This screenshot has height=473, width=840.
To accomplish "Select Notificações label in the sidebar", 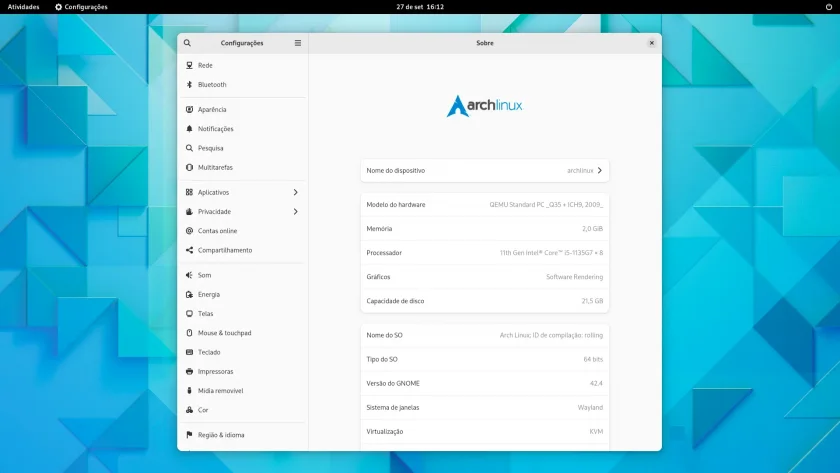I will 215,129.
